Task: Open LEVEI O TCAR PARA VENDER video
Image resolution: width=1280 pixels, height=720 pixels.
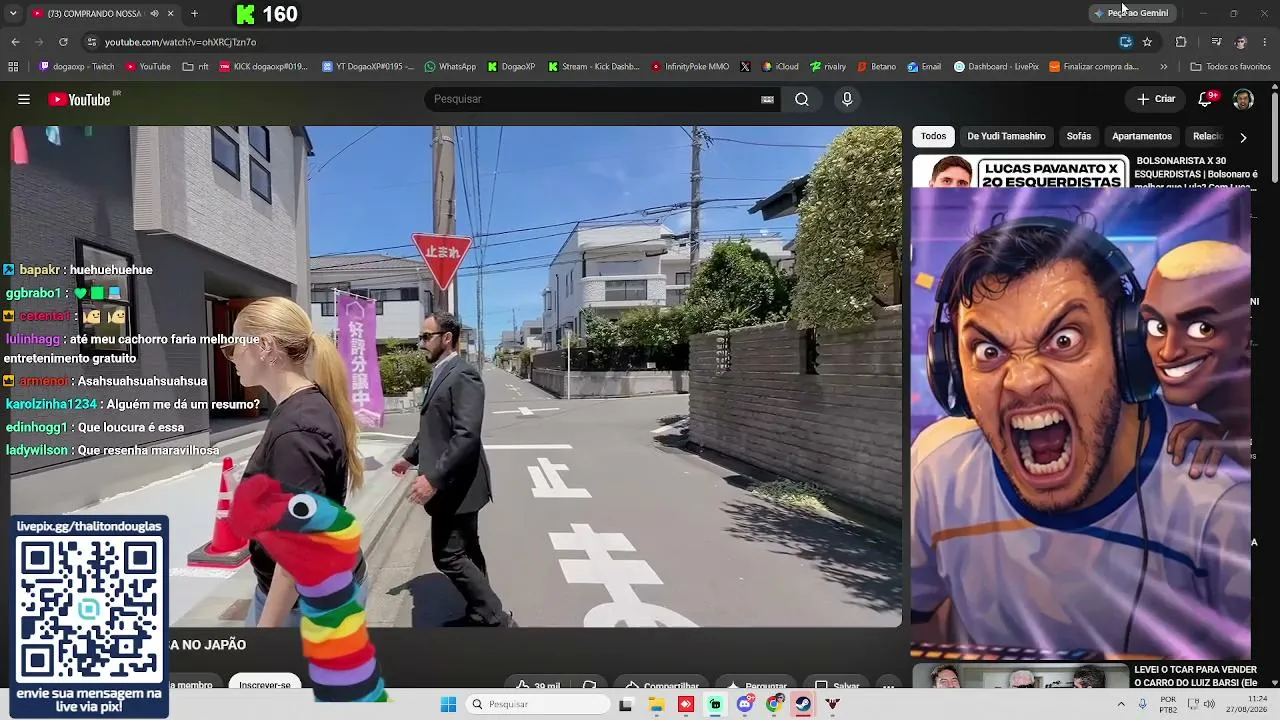Action: [x=1196, y=676]
